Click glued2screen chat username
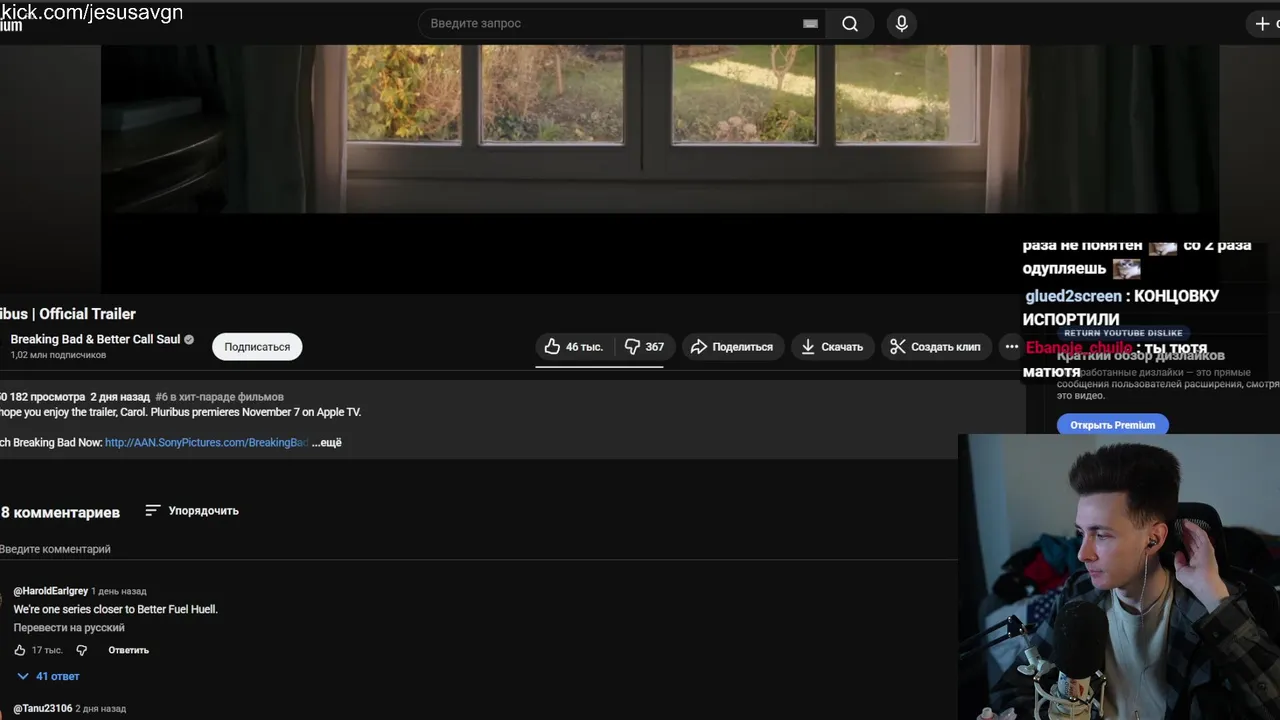The image size is (1280, 720). tap(1073, 296)
